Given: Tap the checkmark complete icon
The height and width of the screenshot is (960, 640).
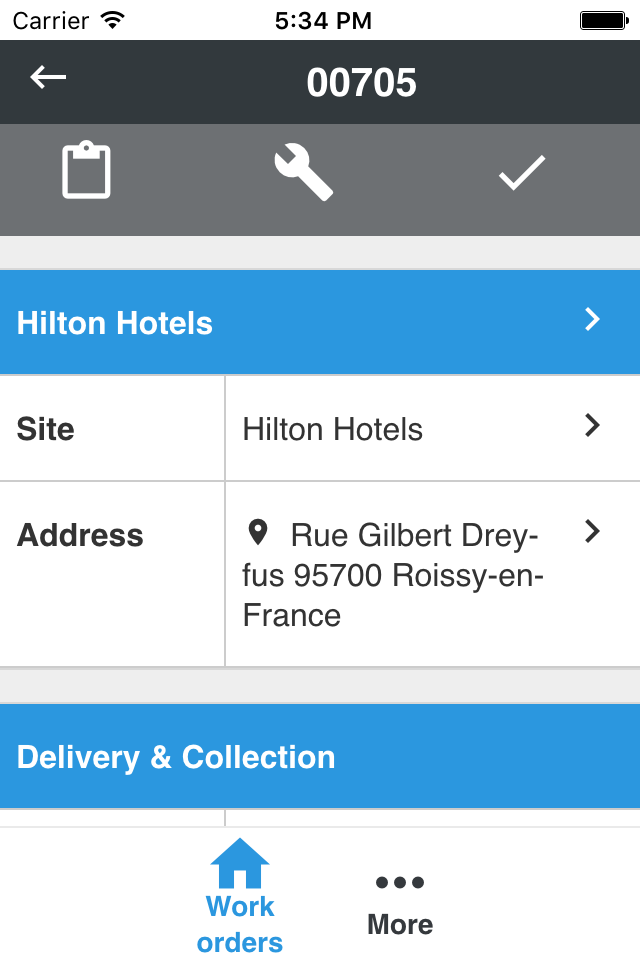Looking at the screenshot, I should (x=522, y=173).
